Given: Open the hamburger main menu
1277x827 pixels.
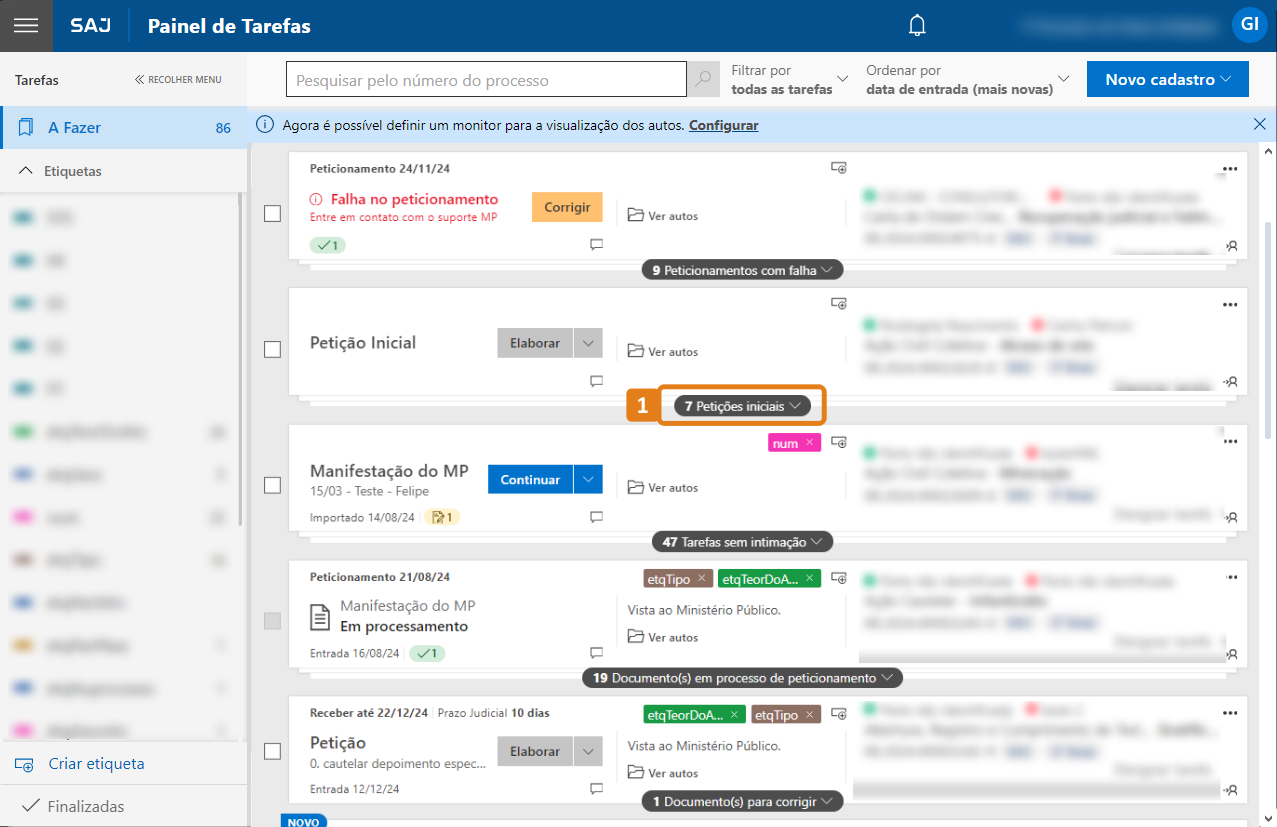Looking at the screenshot, I should click(x=25, y=26).
